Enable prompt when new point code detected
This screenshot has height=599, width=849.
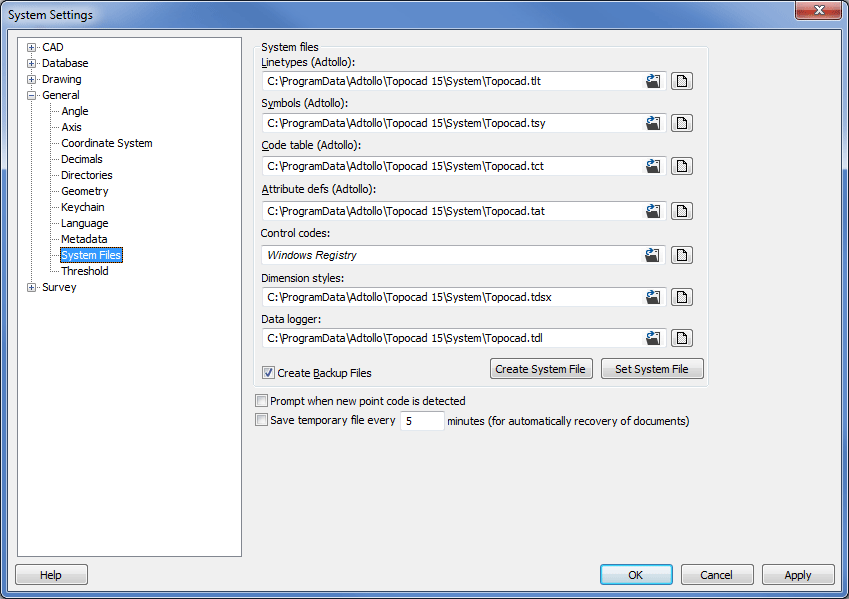pos(262,401)
